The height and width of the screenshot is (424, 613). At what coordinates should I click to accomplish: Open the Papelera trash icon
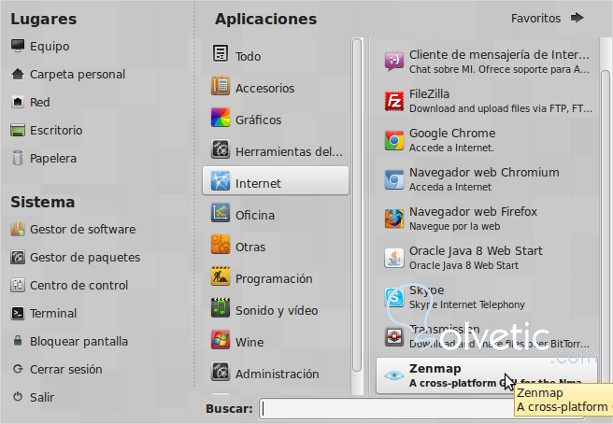click(18, 158)
